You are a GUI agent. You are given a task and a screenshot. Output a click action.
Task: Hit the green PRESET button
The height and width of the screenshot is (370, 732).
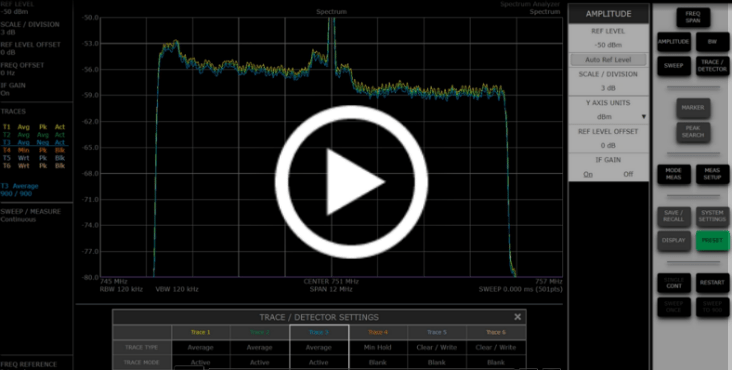coord(712,241)
